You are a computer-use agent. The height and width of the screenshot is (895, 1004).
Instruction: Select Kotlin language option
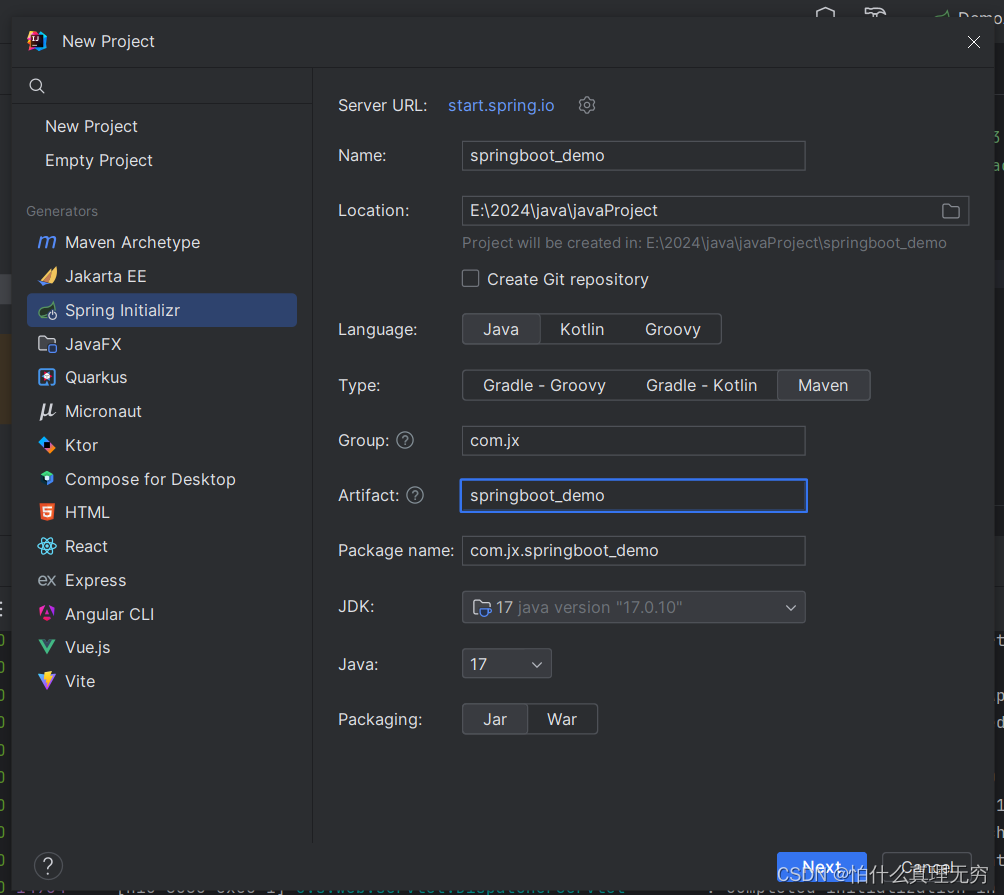[x=581, y=329]
